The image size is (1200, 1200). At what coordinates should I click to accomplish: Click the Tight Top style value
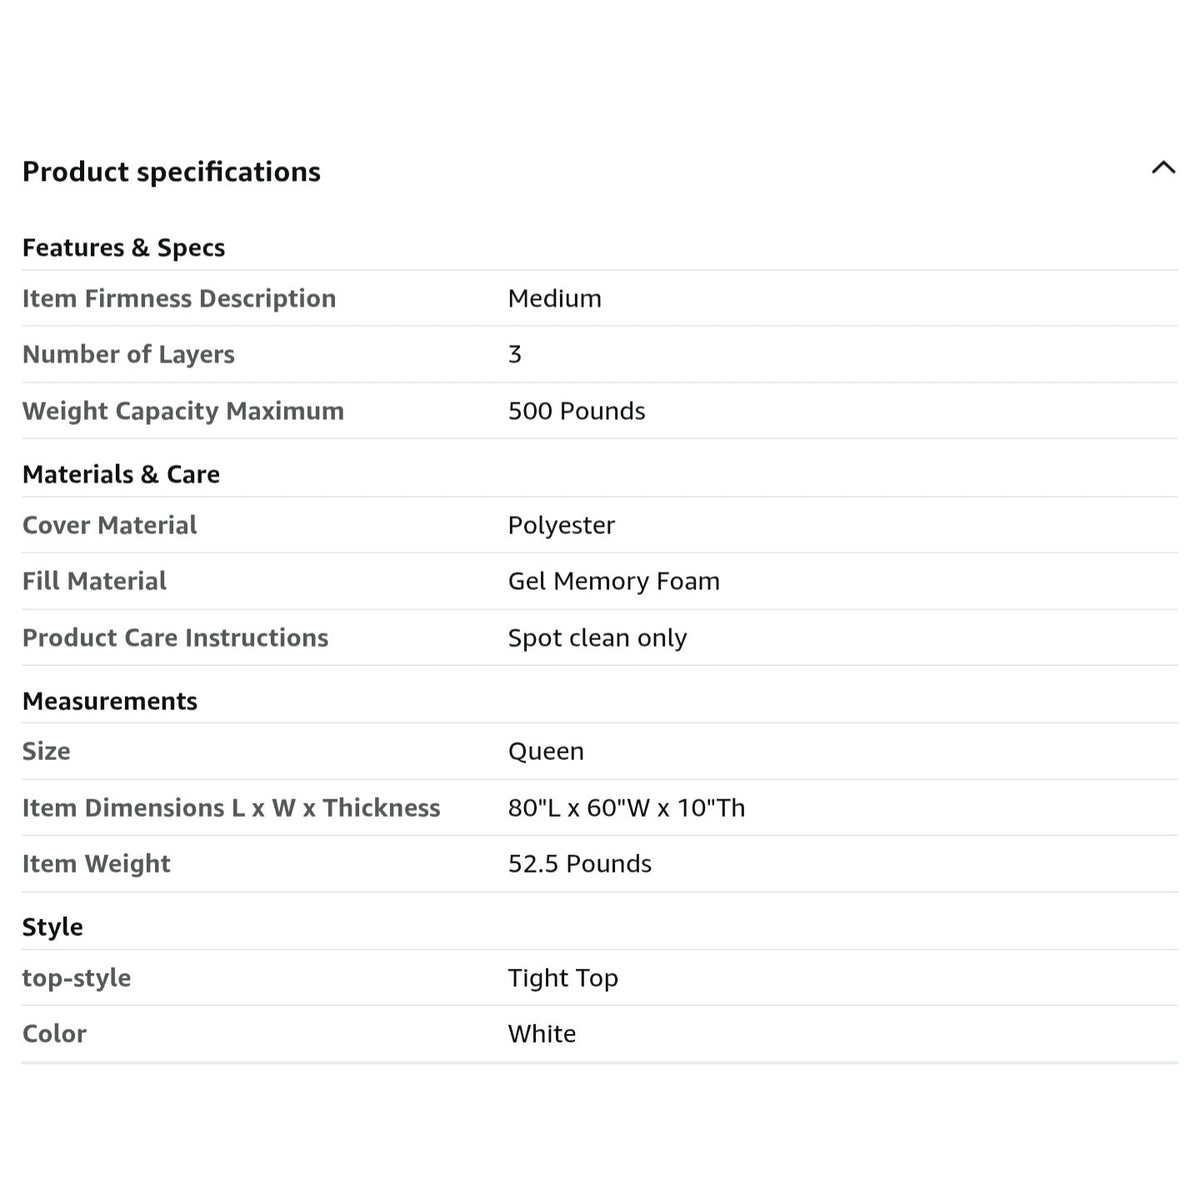[x=563, y=978]
